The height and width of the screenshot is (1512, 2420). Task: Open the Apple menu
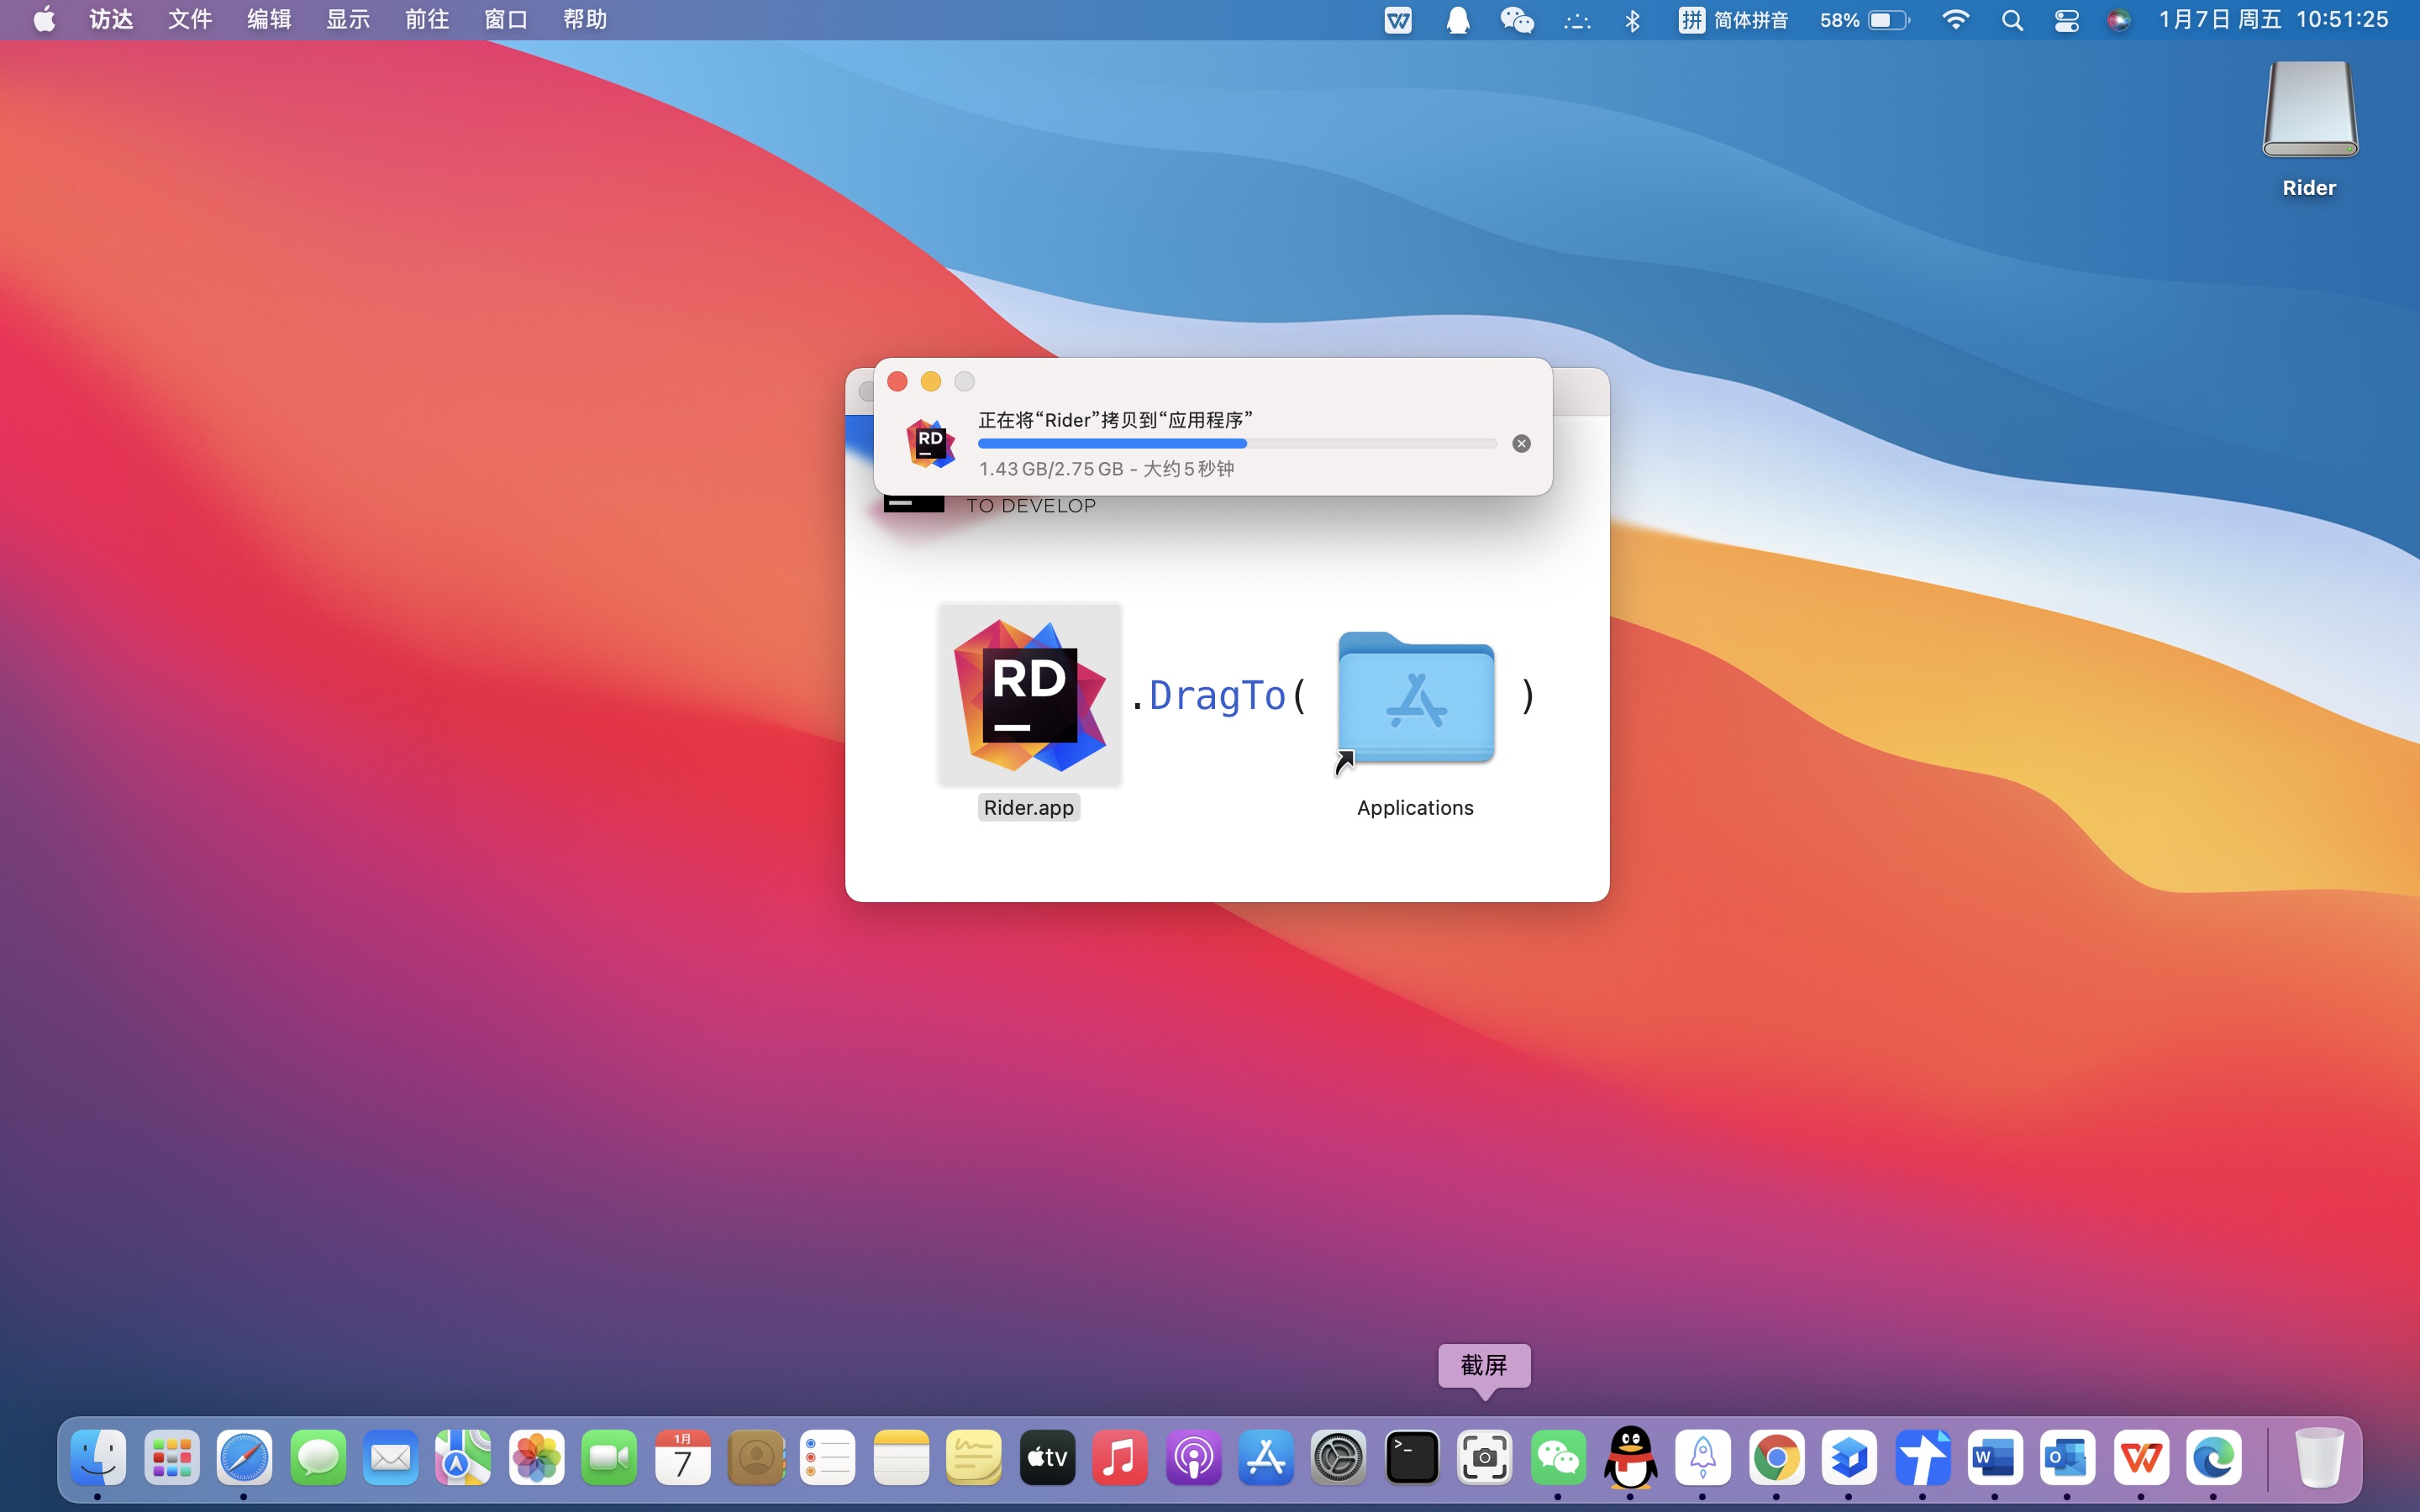click(44, 20)
